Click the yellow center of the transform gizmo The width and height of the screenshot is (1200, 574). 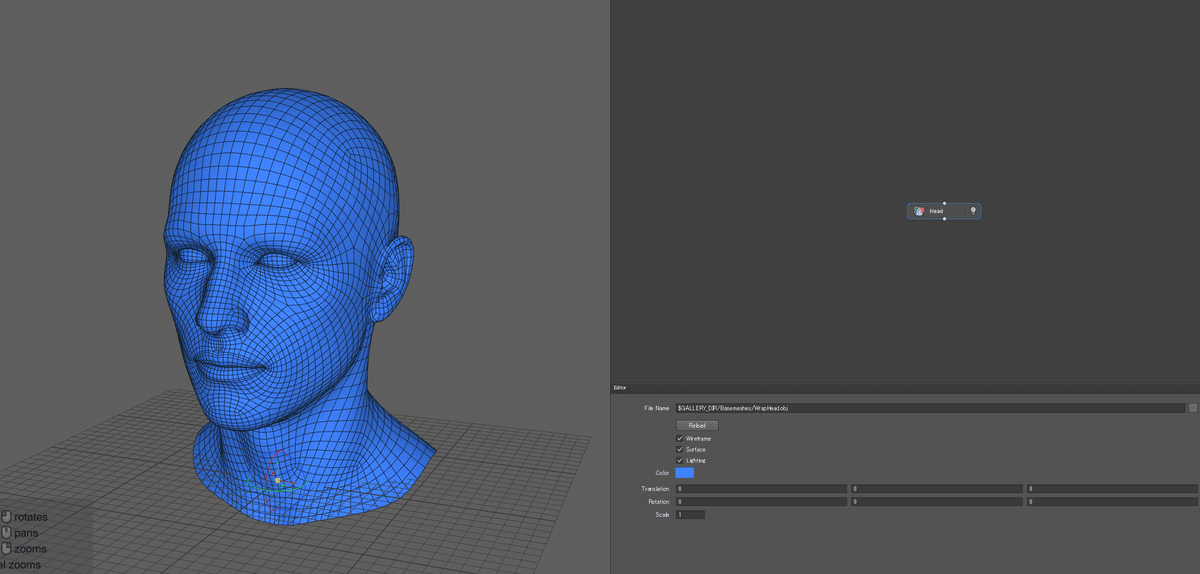tap(277, 480)
